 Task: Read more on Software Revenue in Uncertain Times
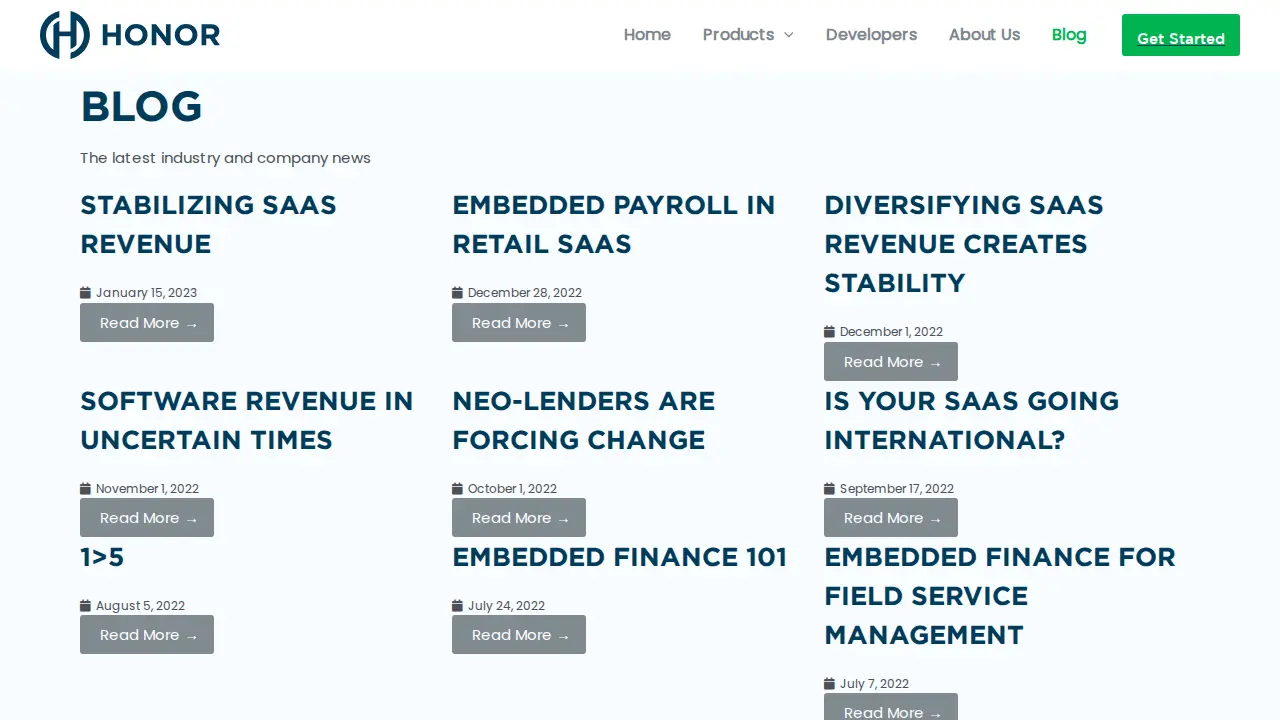[x=147, y=518]
